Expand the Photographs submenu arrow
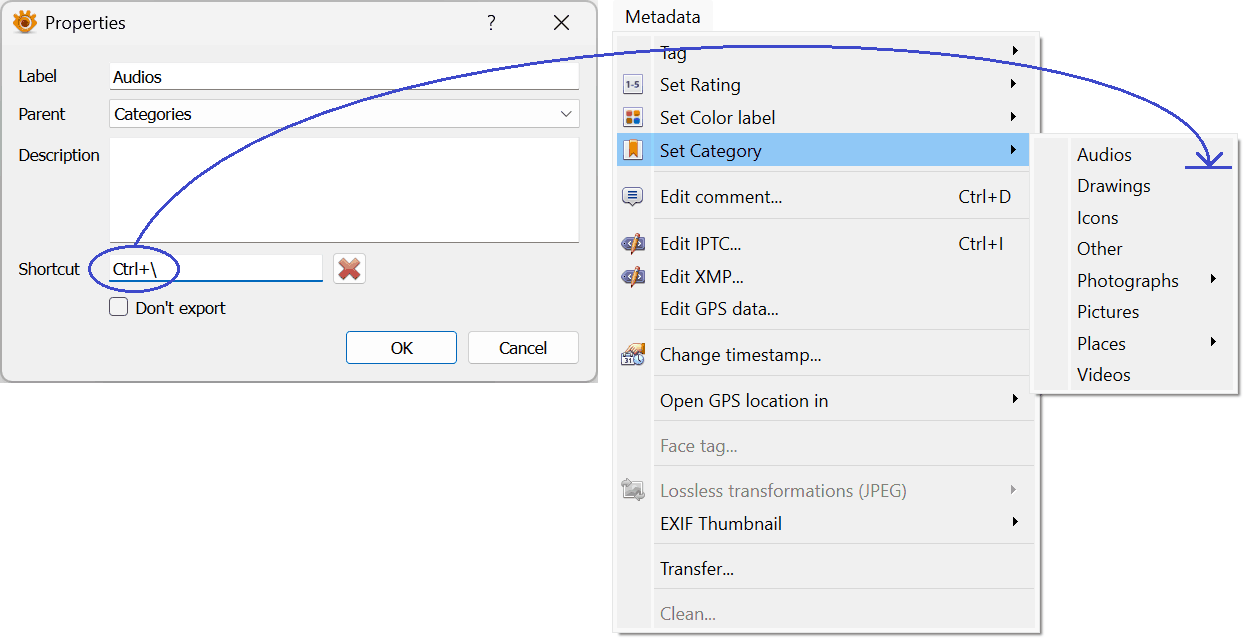 [1213, 280]
